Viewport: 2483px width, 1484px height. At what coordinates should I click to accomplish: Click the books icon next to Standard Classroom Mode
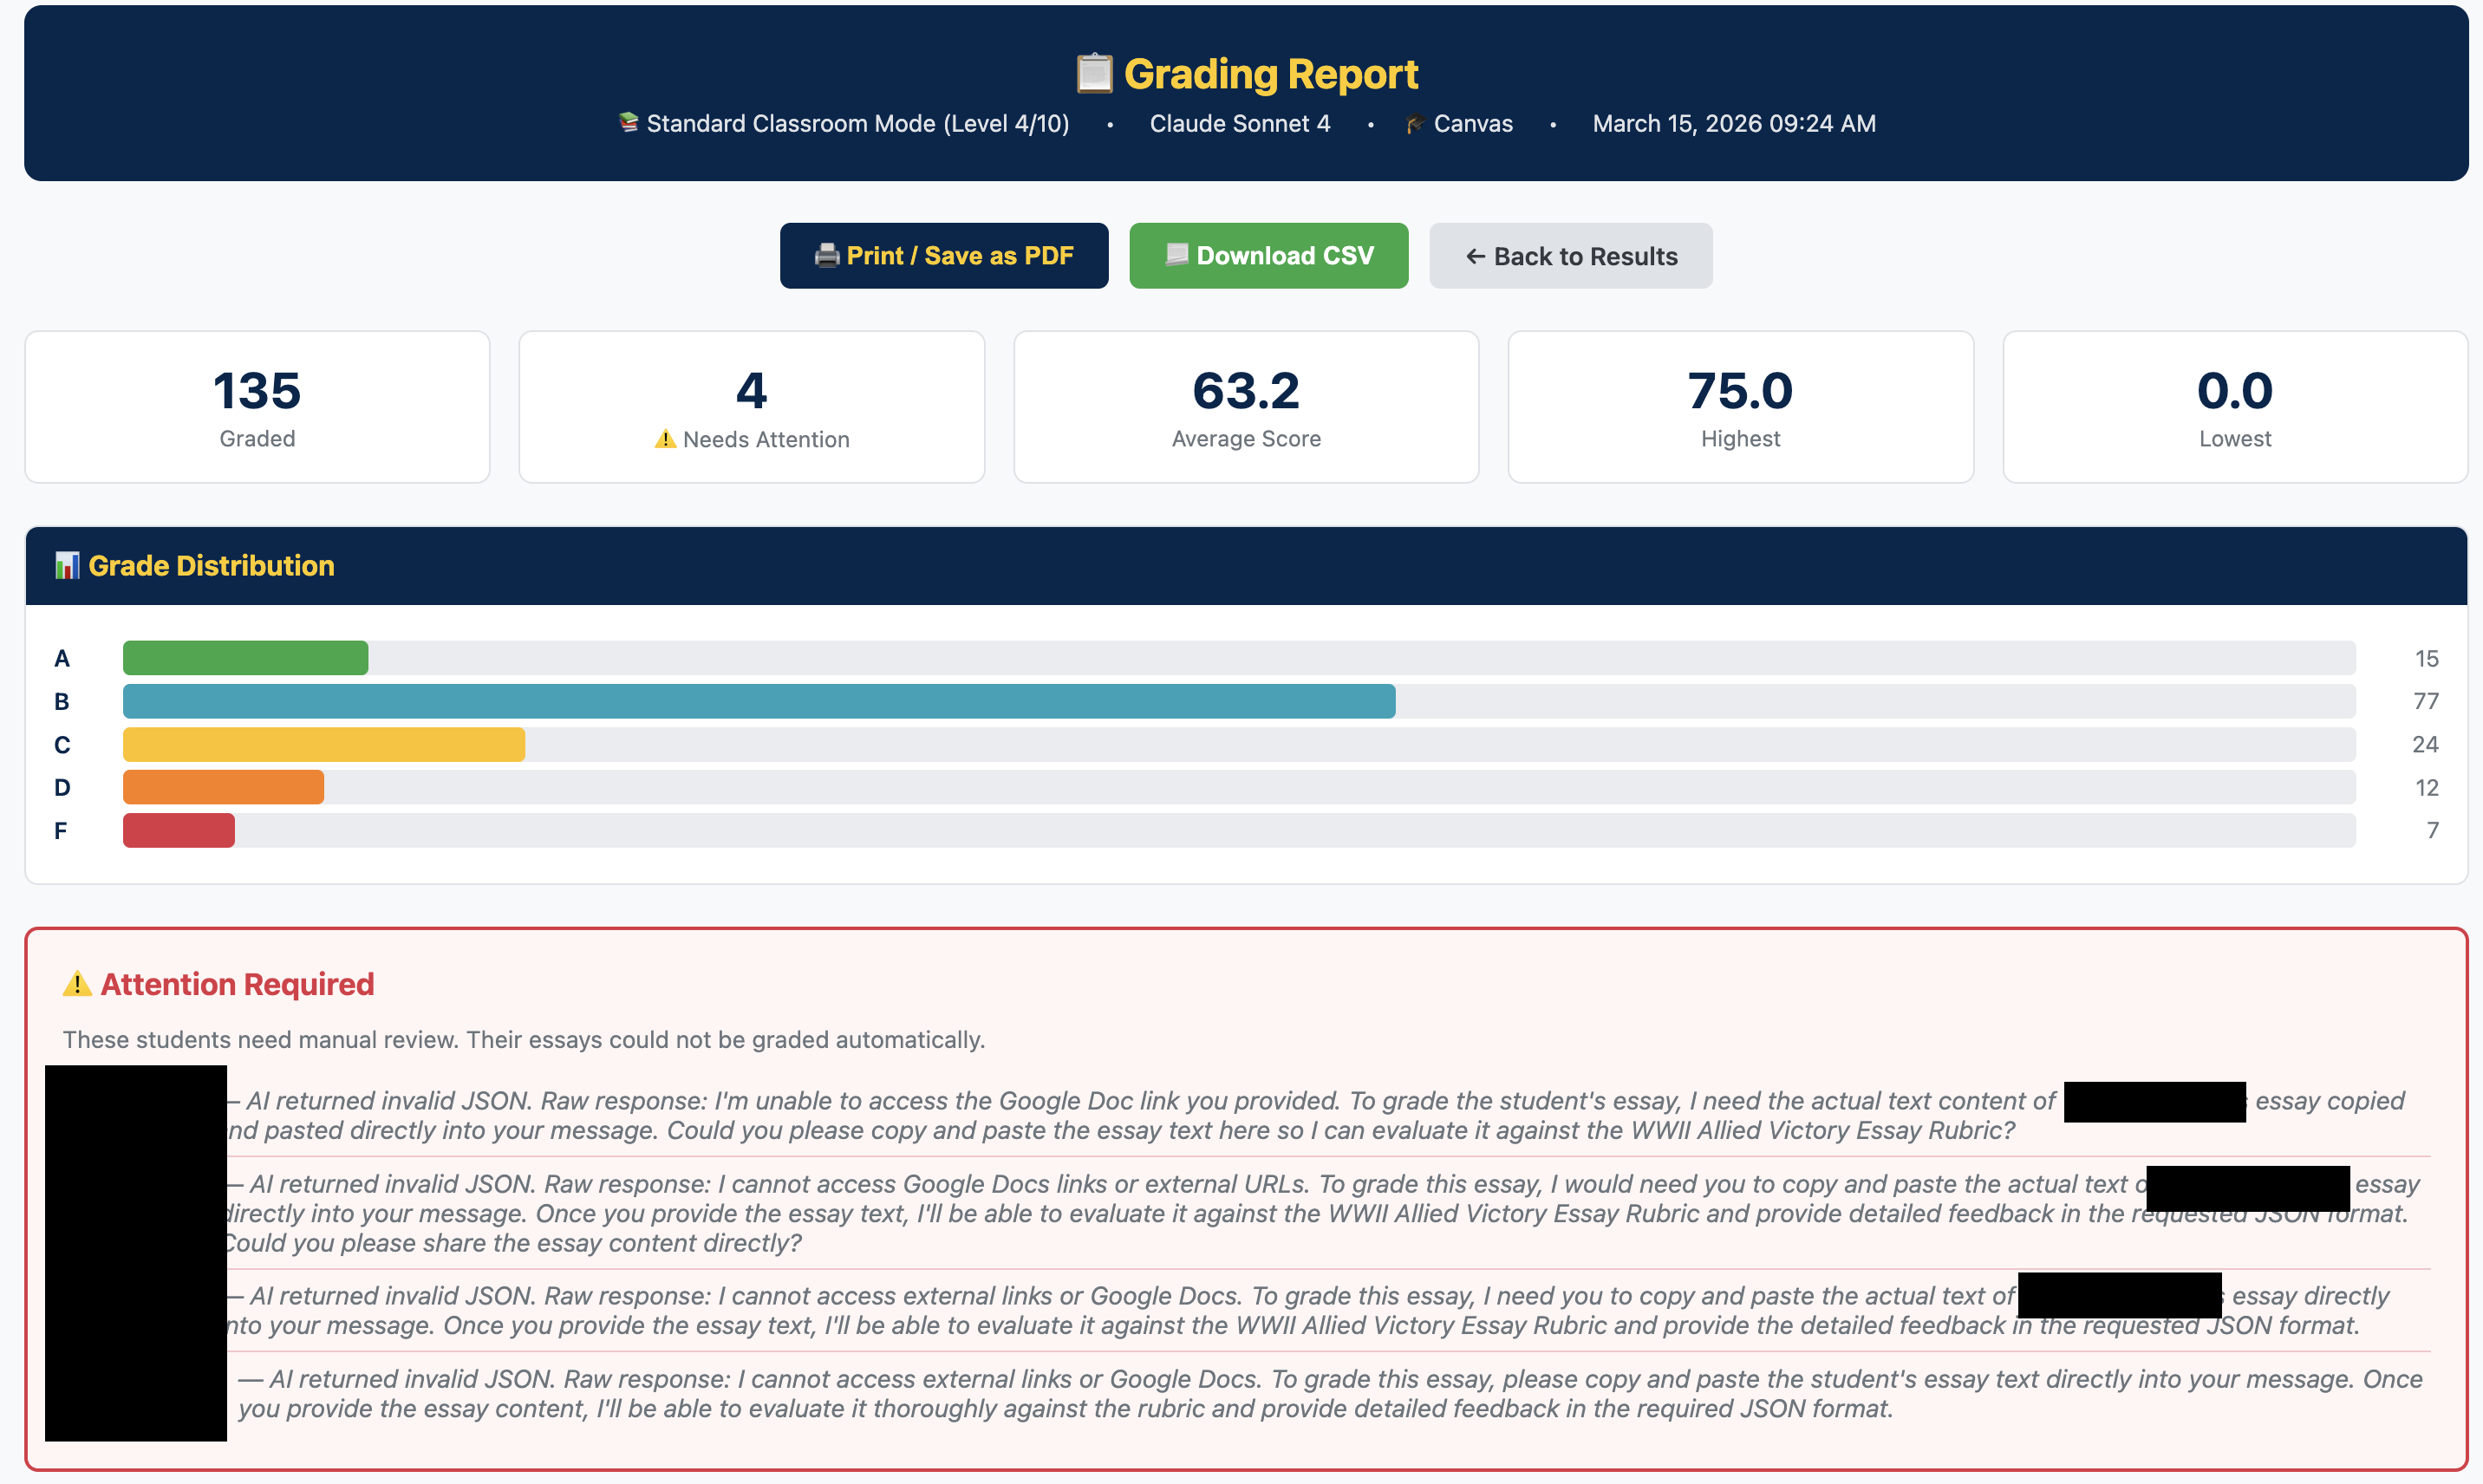pyautogui.click(x=629, y=123)
